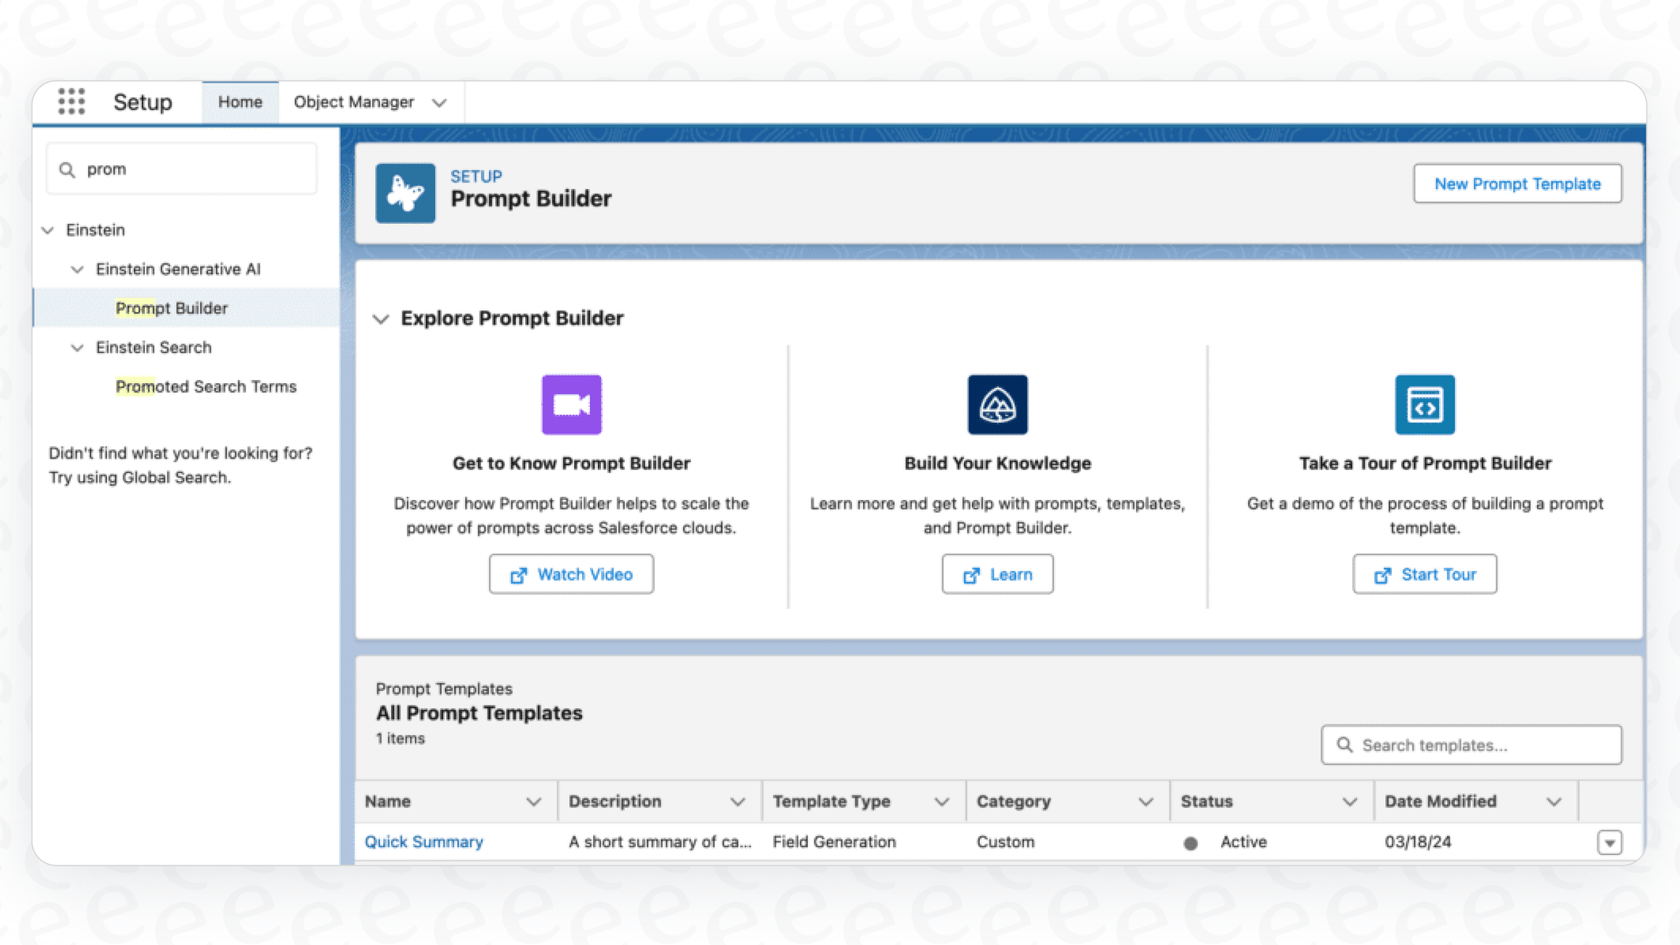Select Promoted Search Terms in sidebar
This screenshot has height=945, width=1680.
[206, 386]
